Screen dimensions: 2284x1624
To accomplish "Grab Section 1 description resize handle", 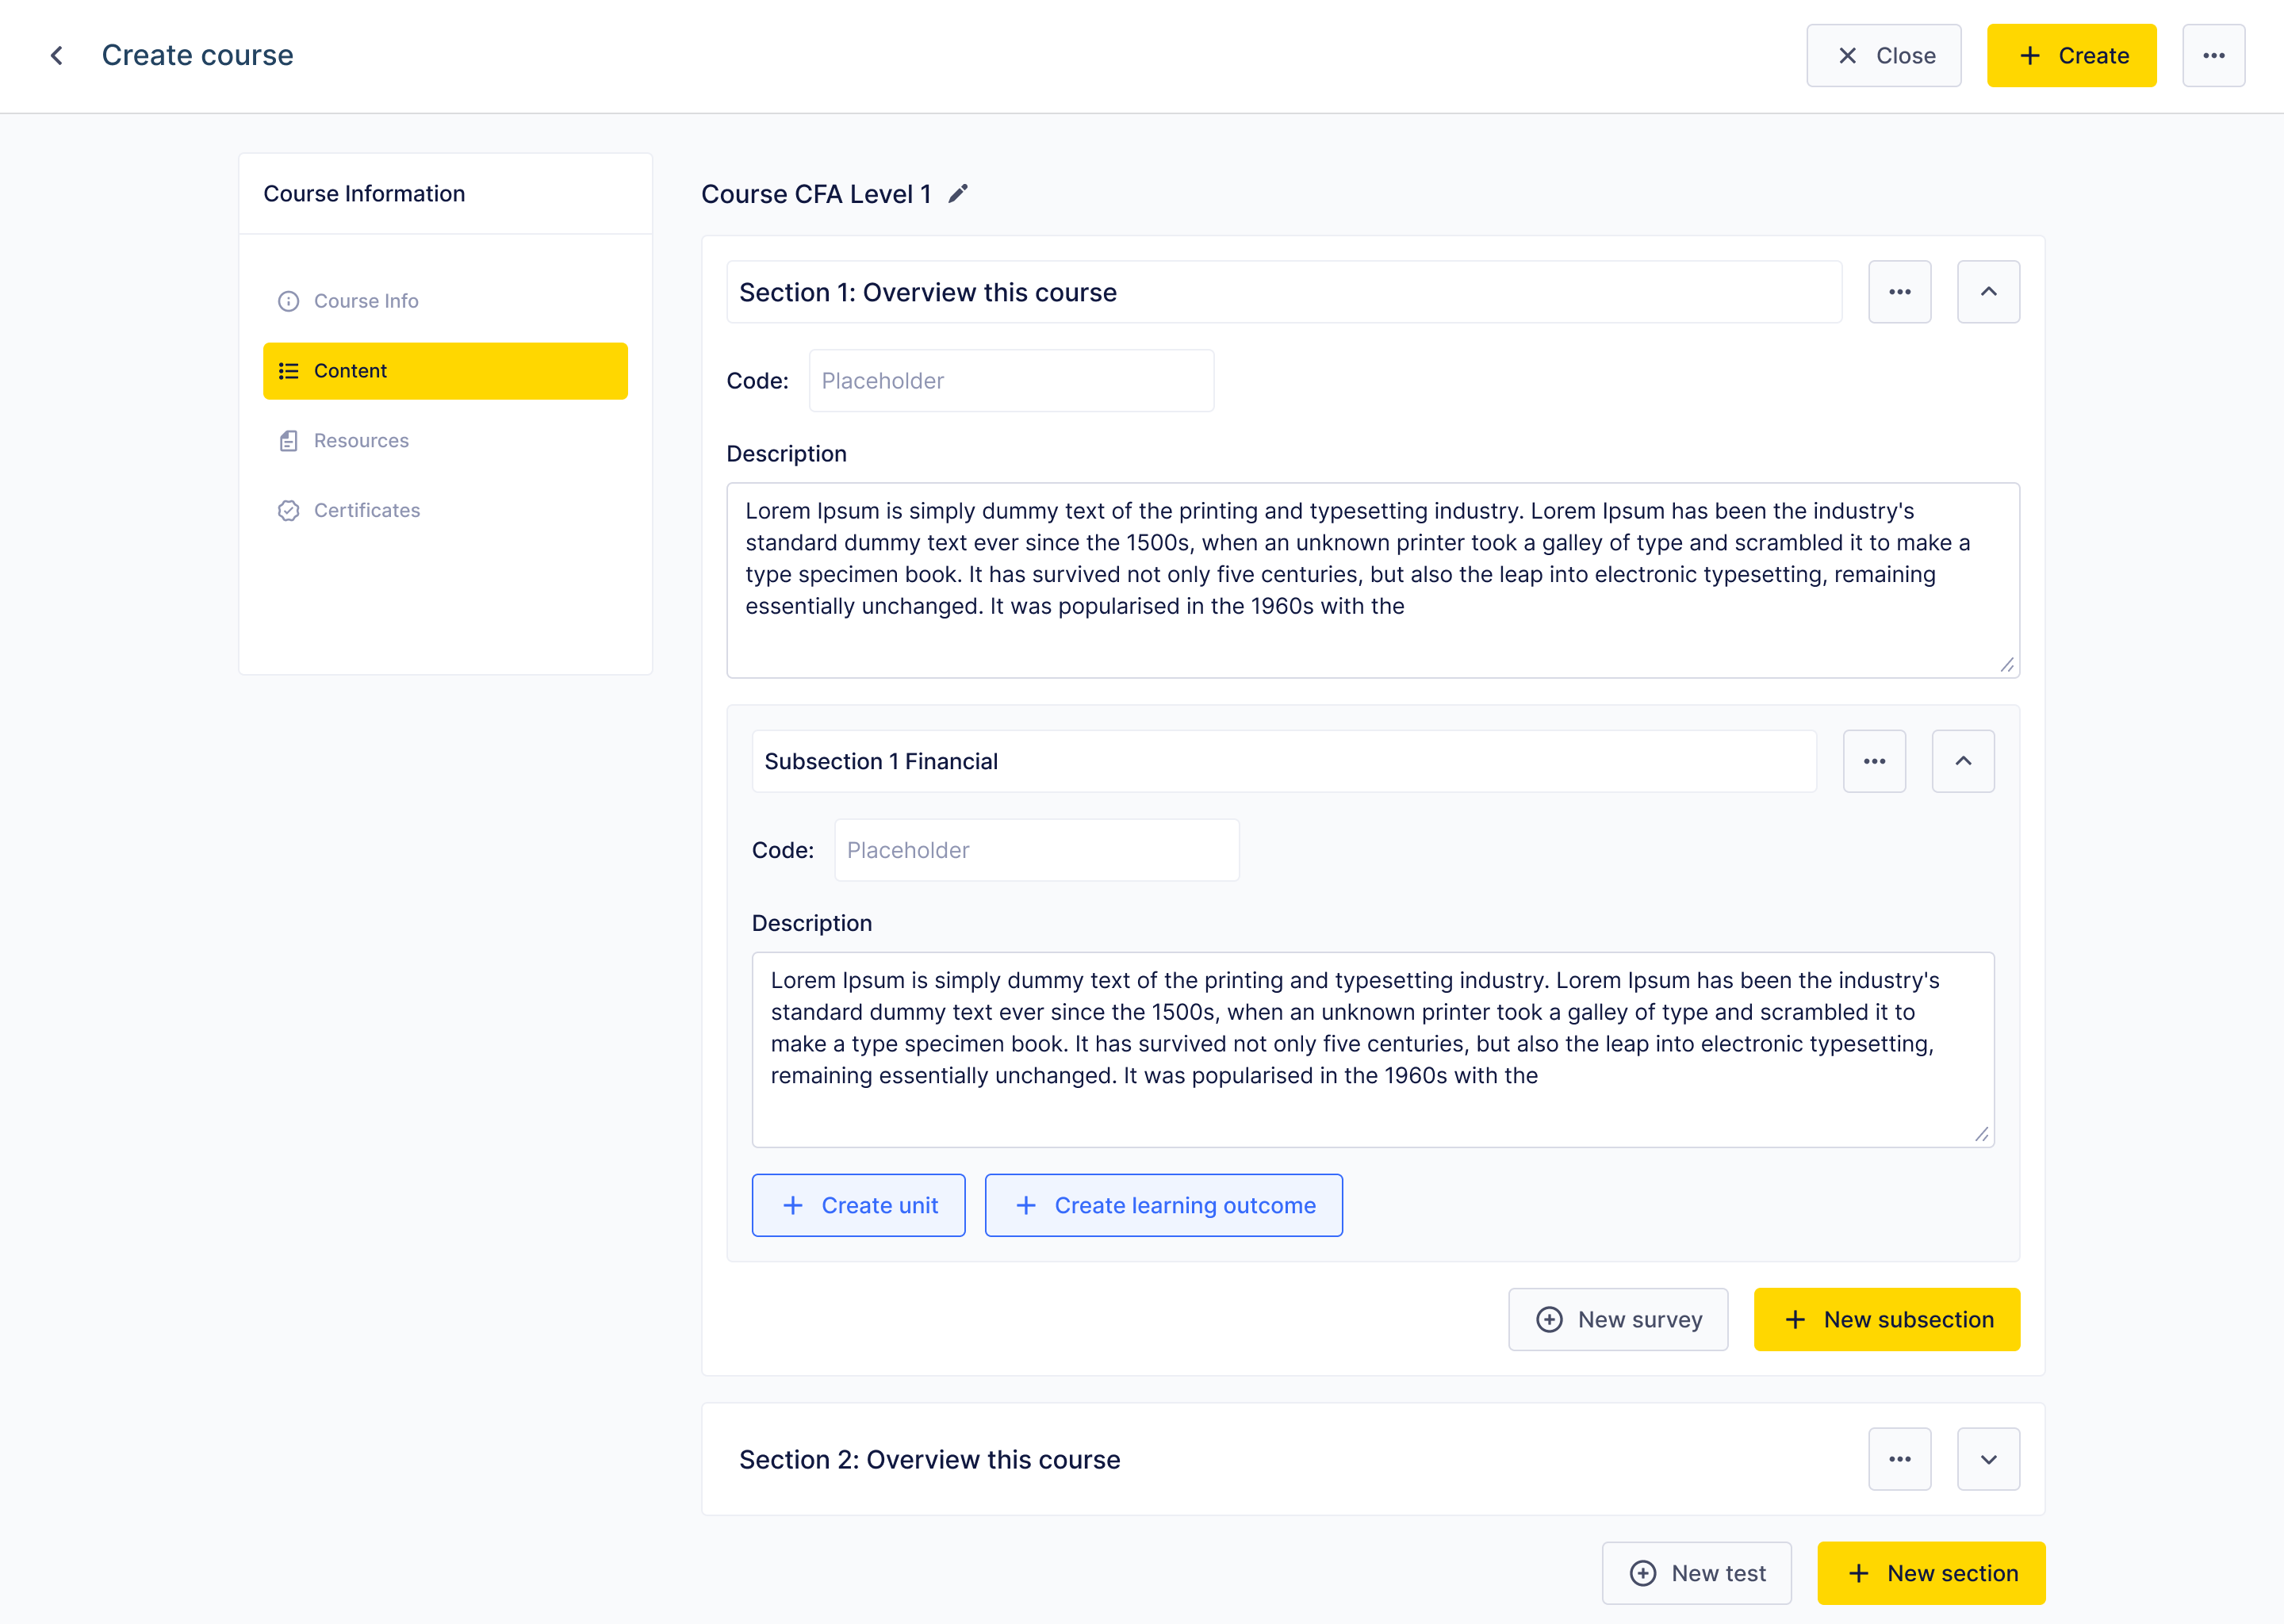I will tap(2006, 665).
